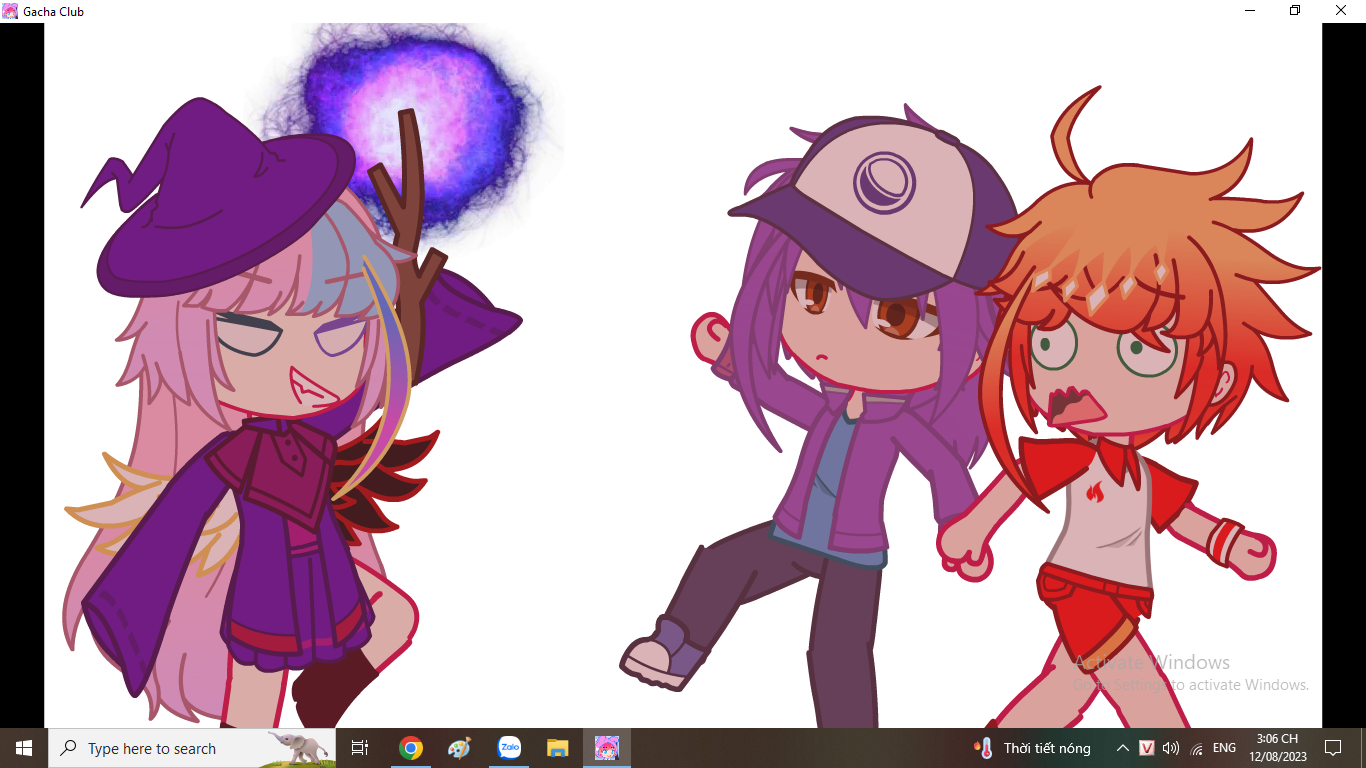The image size is (1366, 768).
Task: Open the notification action center
Action: [1332, 748]
